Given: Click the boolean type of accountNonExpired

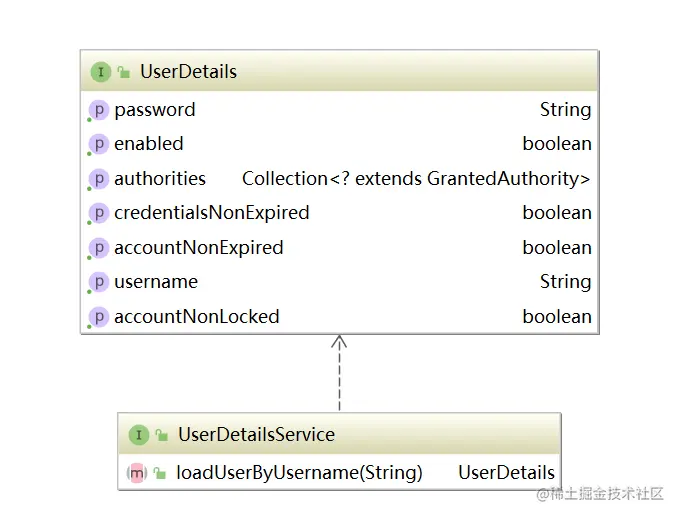Looking at the screenshot, I should pos(557,248).
